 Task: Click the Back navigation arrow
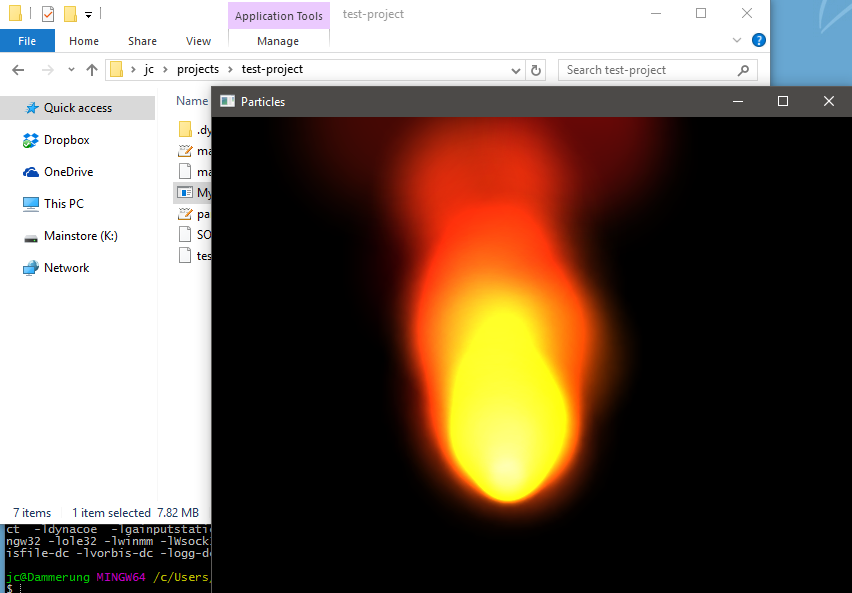tap(19, 70)
